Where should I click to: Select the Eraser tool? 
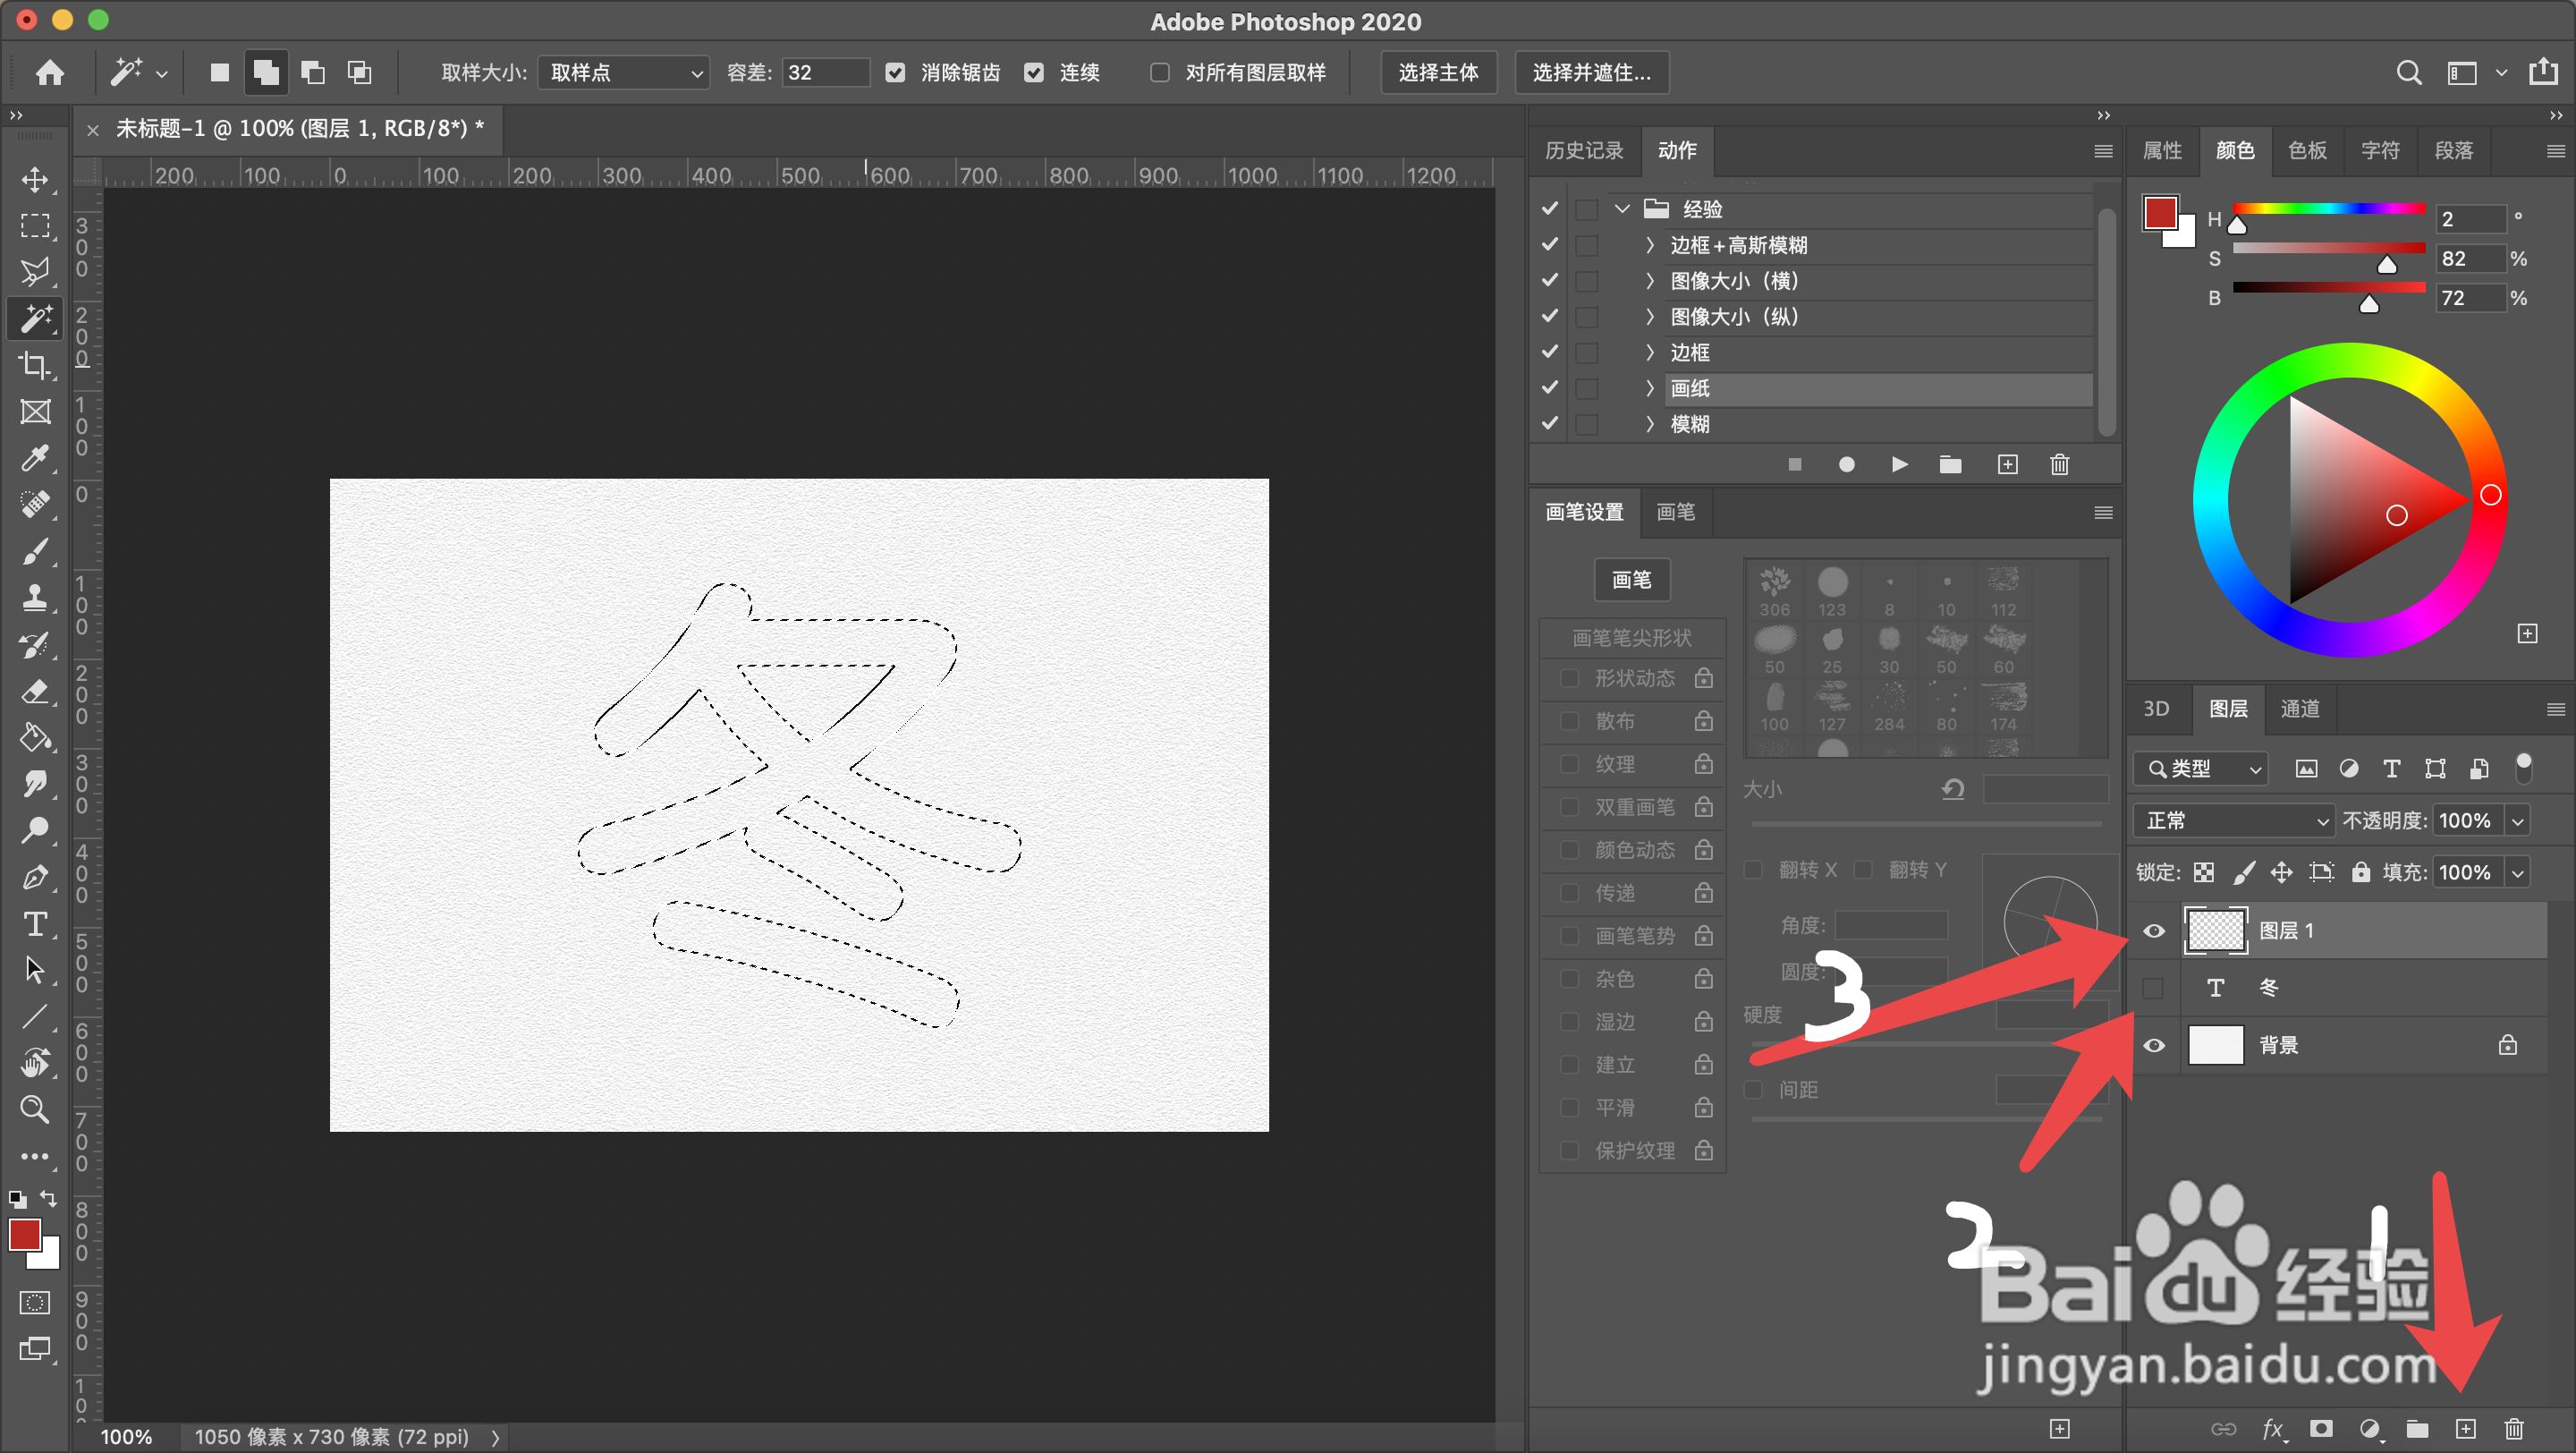coord(35,691)
